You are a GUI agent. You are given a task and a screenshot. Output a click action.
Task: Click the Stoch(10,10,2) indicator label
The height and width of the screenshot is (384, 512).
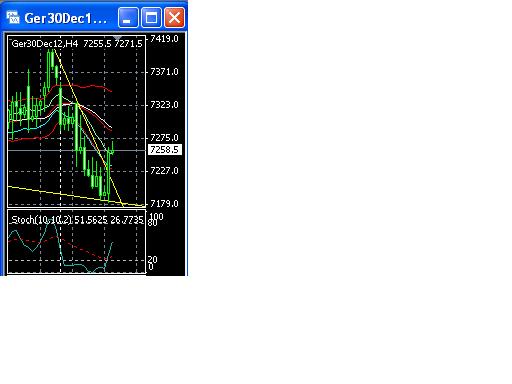tap(41, 220)
